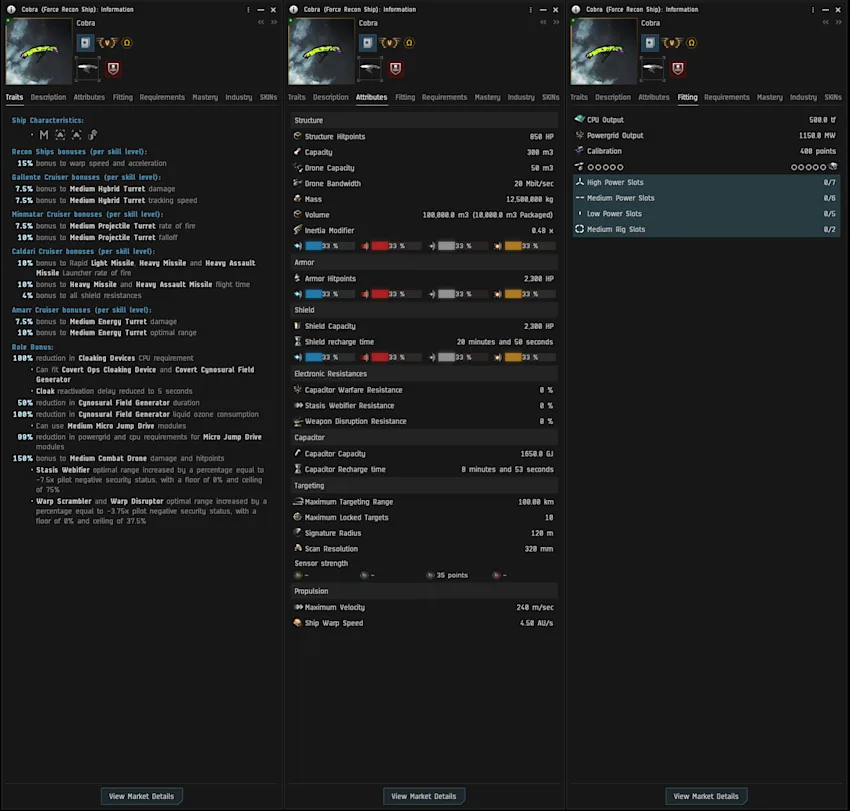Click the forward arrows in middle window
Screen dimensions: 850x811
click(556, 22)
